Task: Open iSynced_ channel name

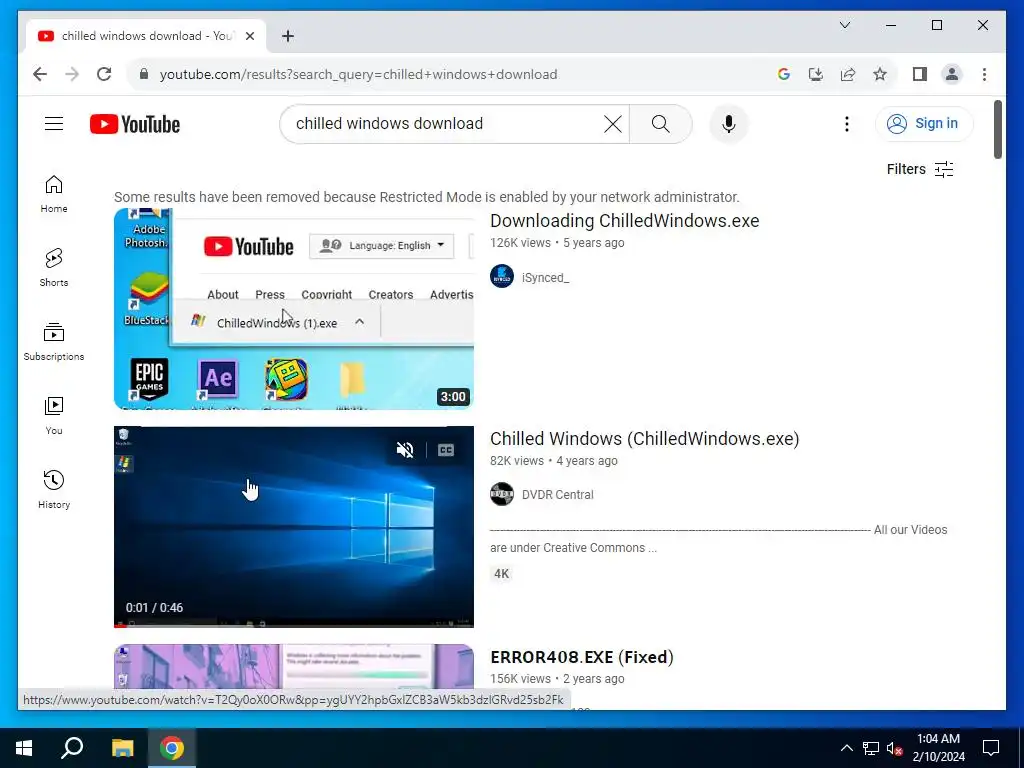Action: coord(545,278)
